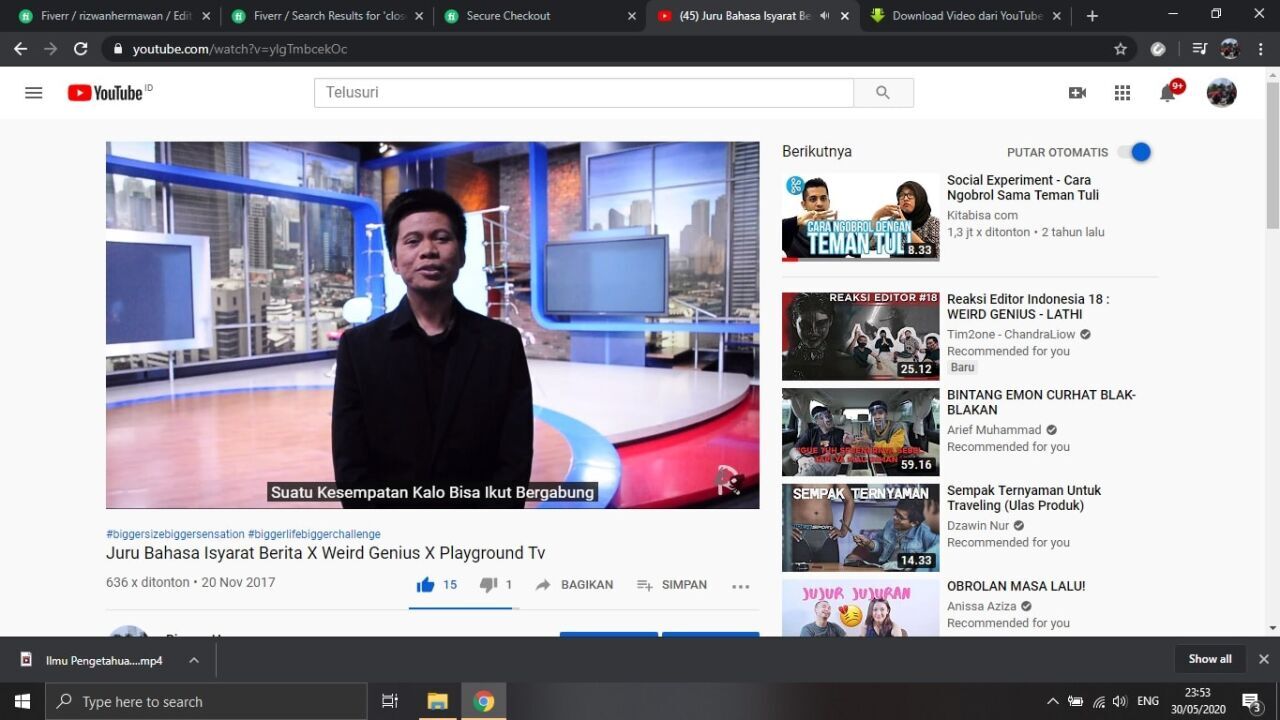The image size is (1280, 720).
Task: Click the SIMPAN save button
Action: [672, 585]
